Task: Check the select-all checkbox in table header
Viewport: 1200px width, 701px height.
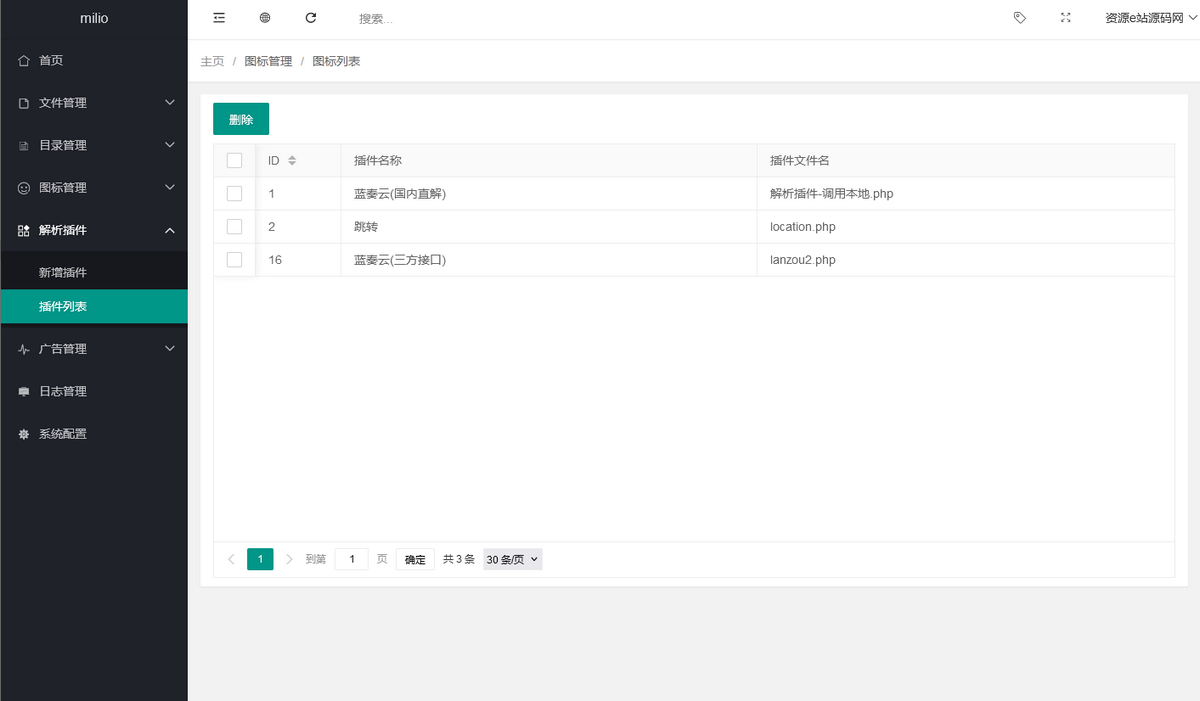Action: coord(235,161)
